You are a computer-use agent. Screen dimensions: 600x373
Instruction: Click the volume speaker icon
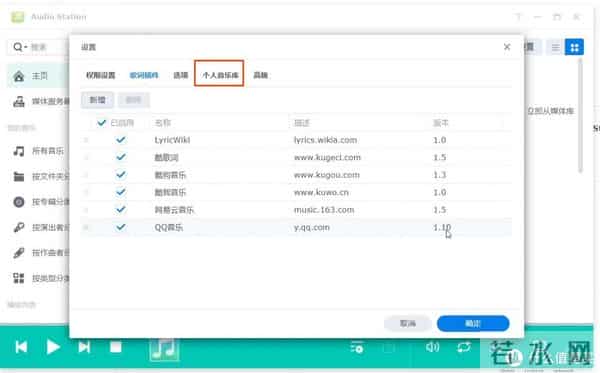click(x=432, y=347)
